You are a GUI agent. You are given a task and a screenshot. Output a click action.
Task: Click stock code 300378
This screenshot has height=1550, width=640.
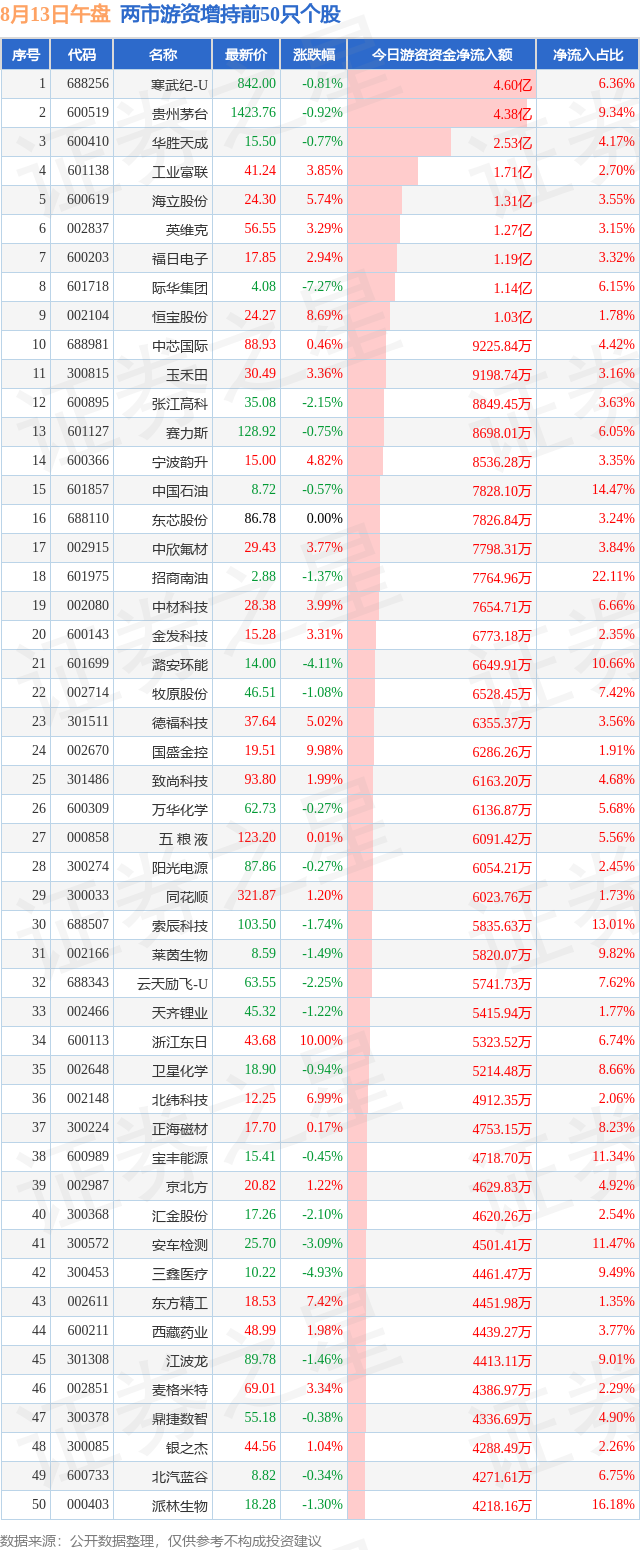click(89, 1418)
